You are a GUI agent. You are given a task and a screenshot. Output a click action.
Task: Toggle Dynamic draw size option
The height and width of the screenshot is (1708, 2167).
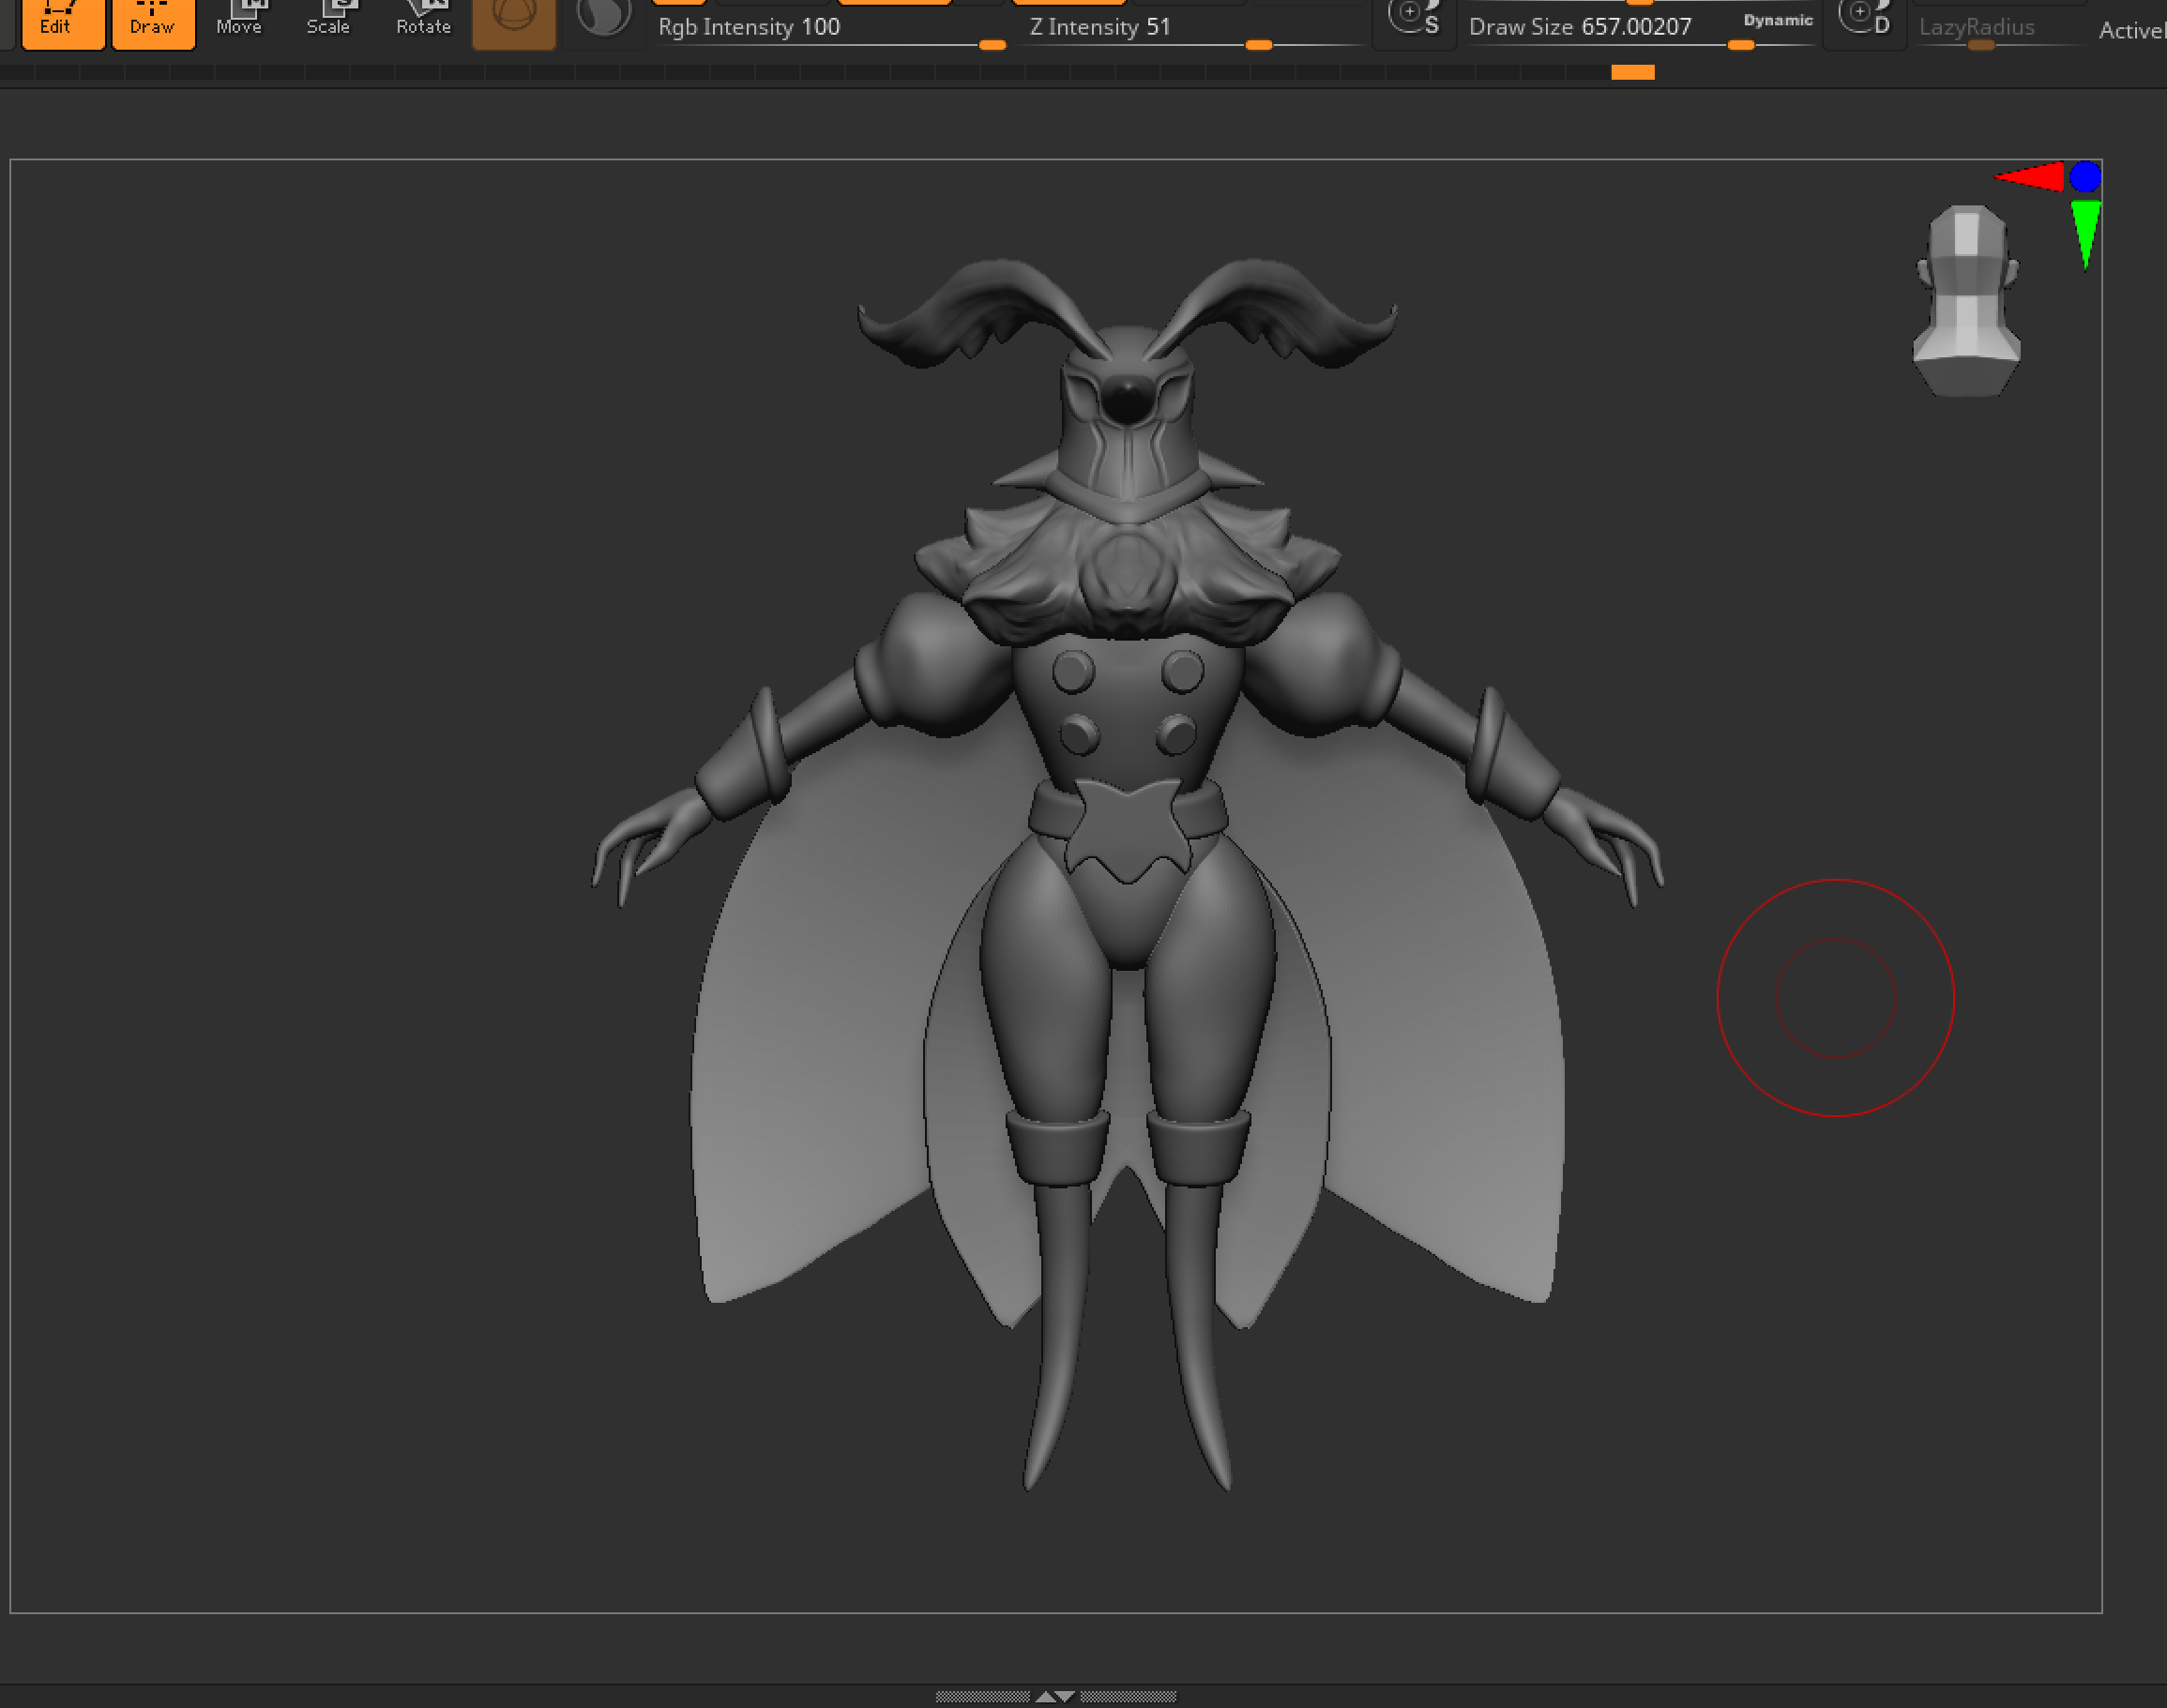tap(1777, 20)
